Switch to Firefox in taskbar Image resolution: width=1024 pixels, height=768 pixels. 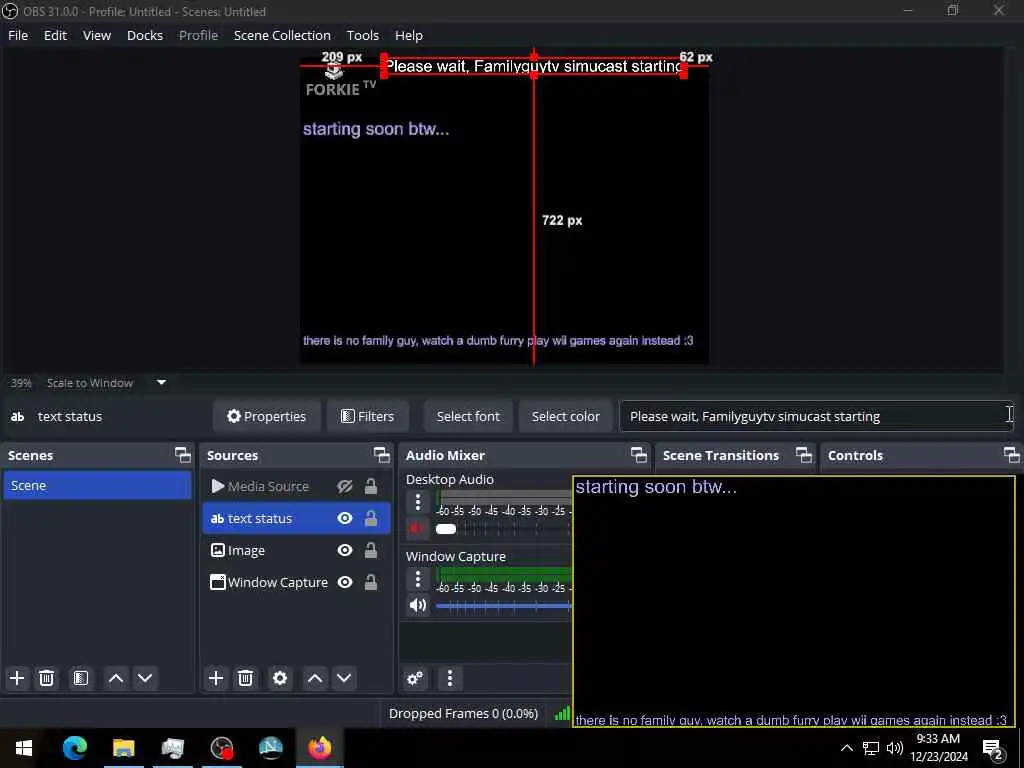(319, 748)
